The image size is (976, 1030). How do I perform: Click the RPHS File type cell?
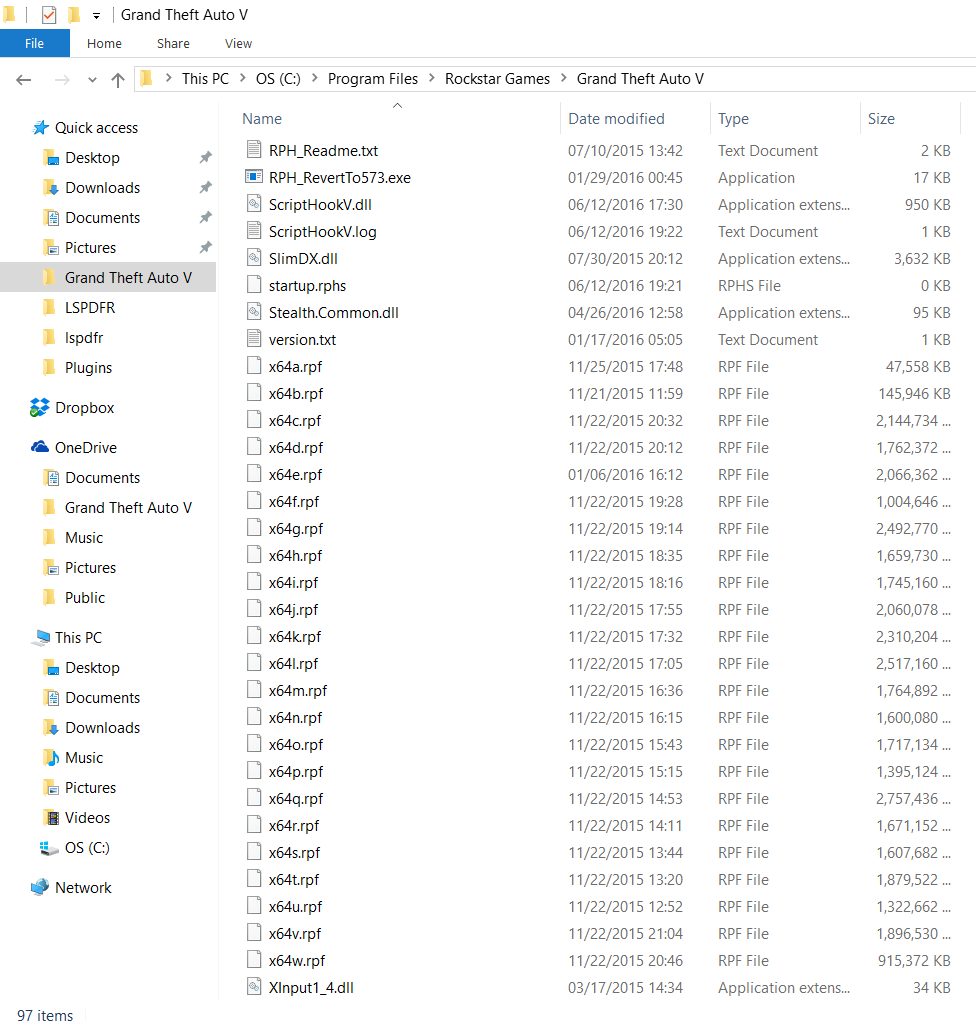(749, 286)
